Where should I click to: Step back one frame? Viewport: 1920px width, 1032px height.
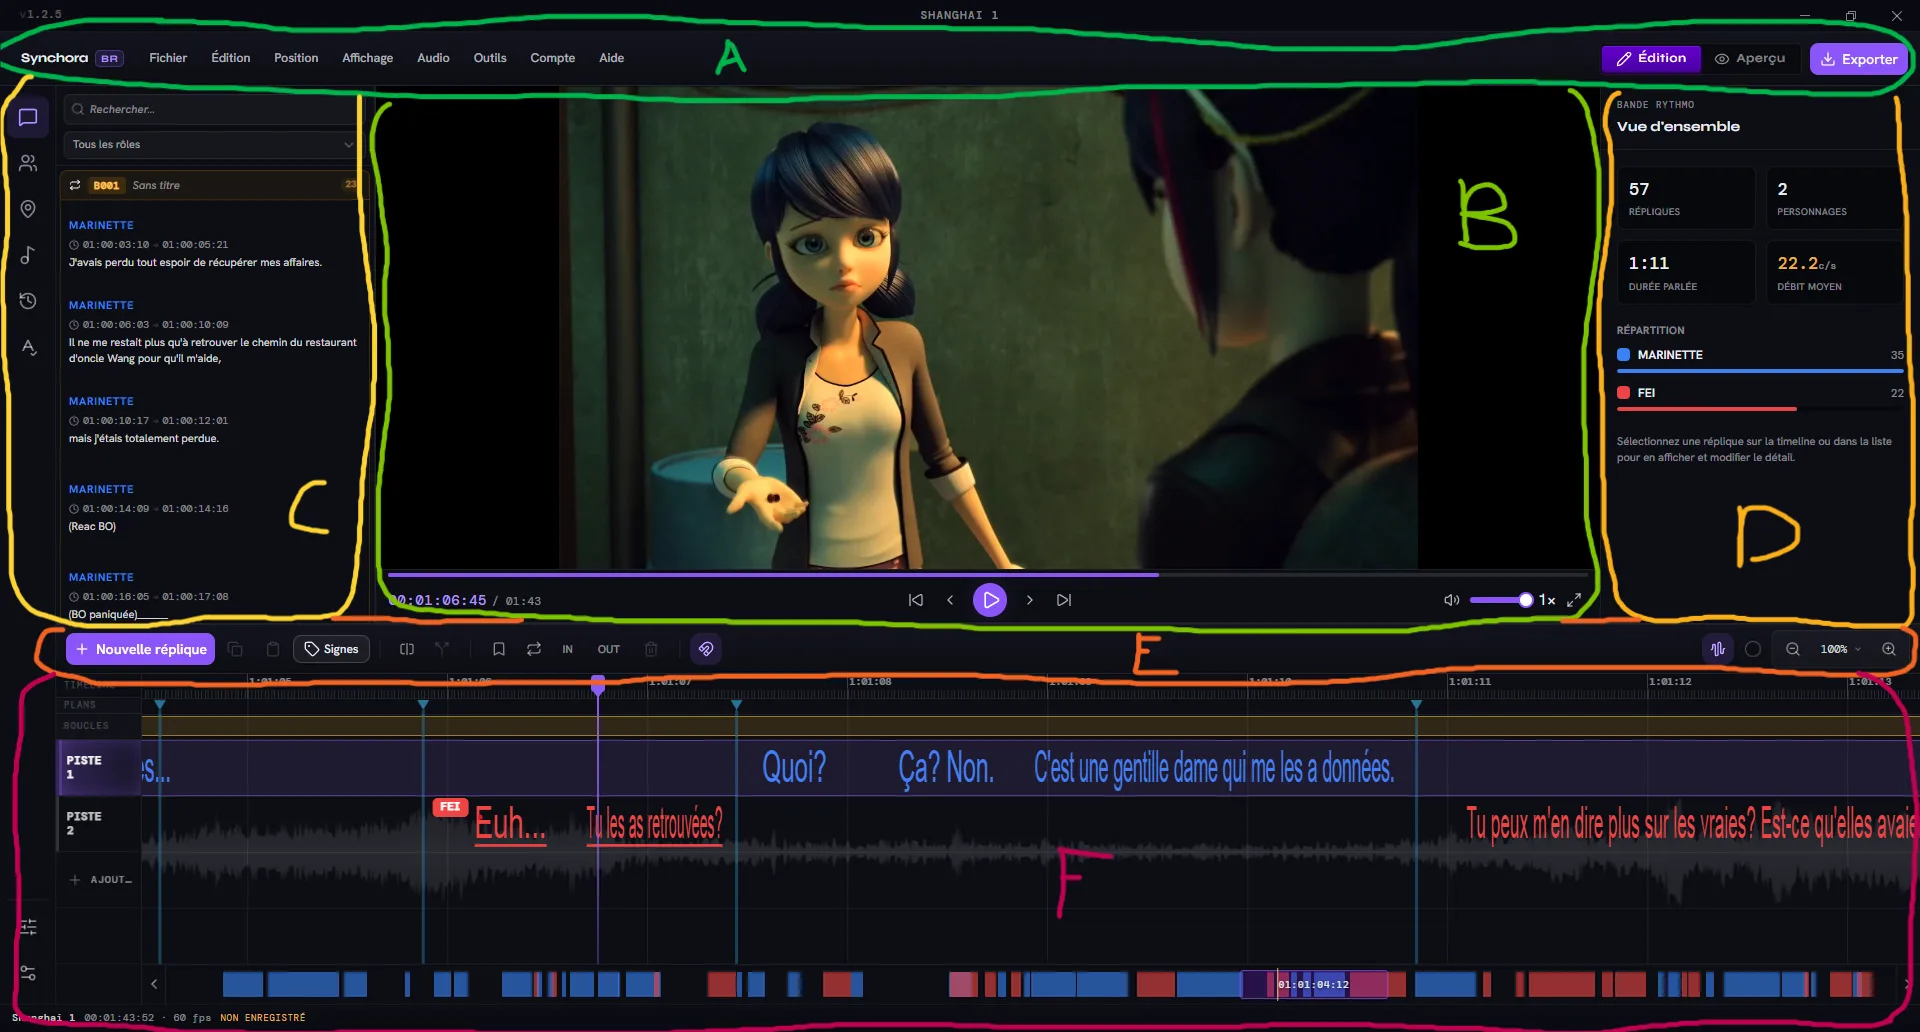[x=950, y=600]
